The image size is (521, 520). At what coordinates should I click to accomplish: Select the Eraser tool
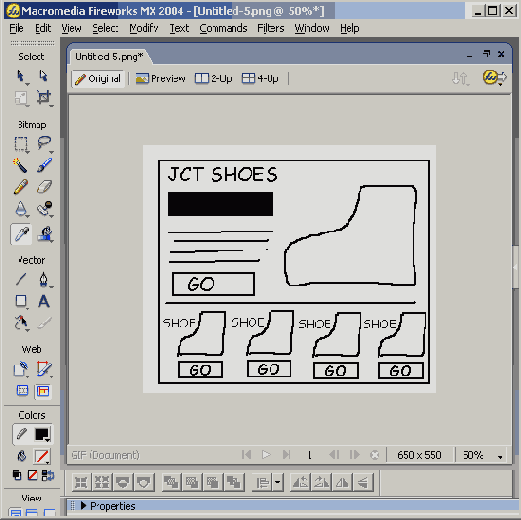coord(44,187)
